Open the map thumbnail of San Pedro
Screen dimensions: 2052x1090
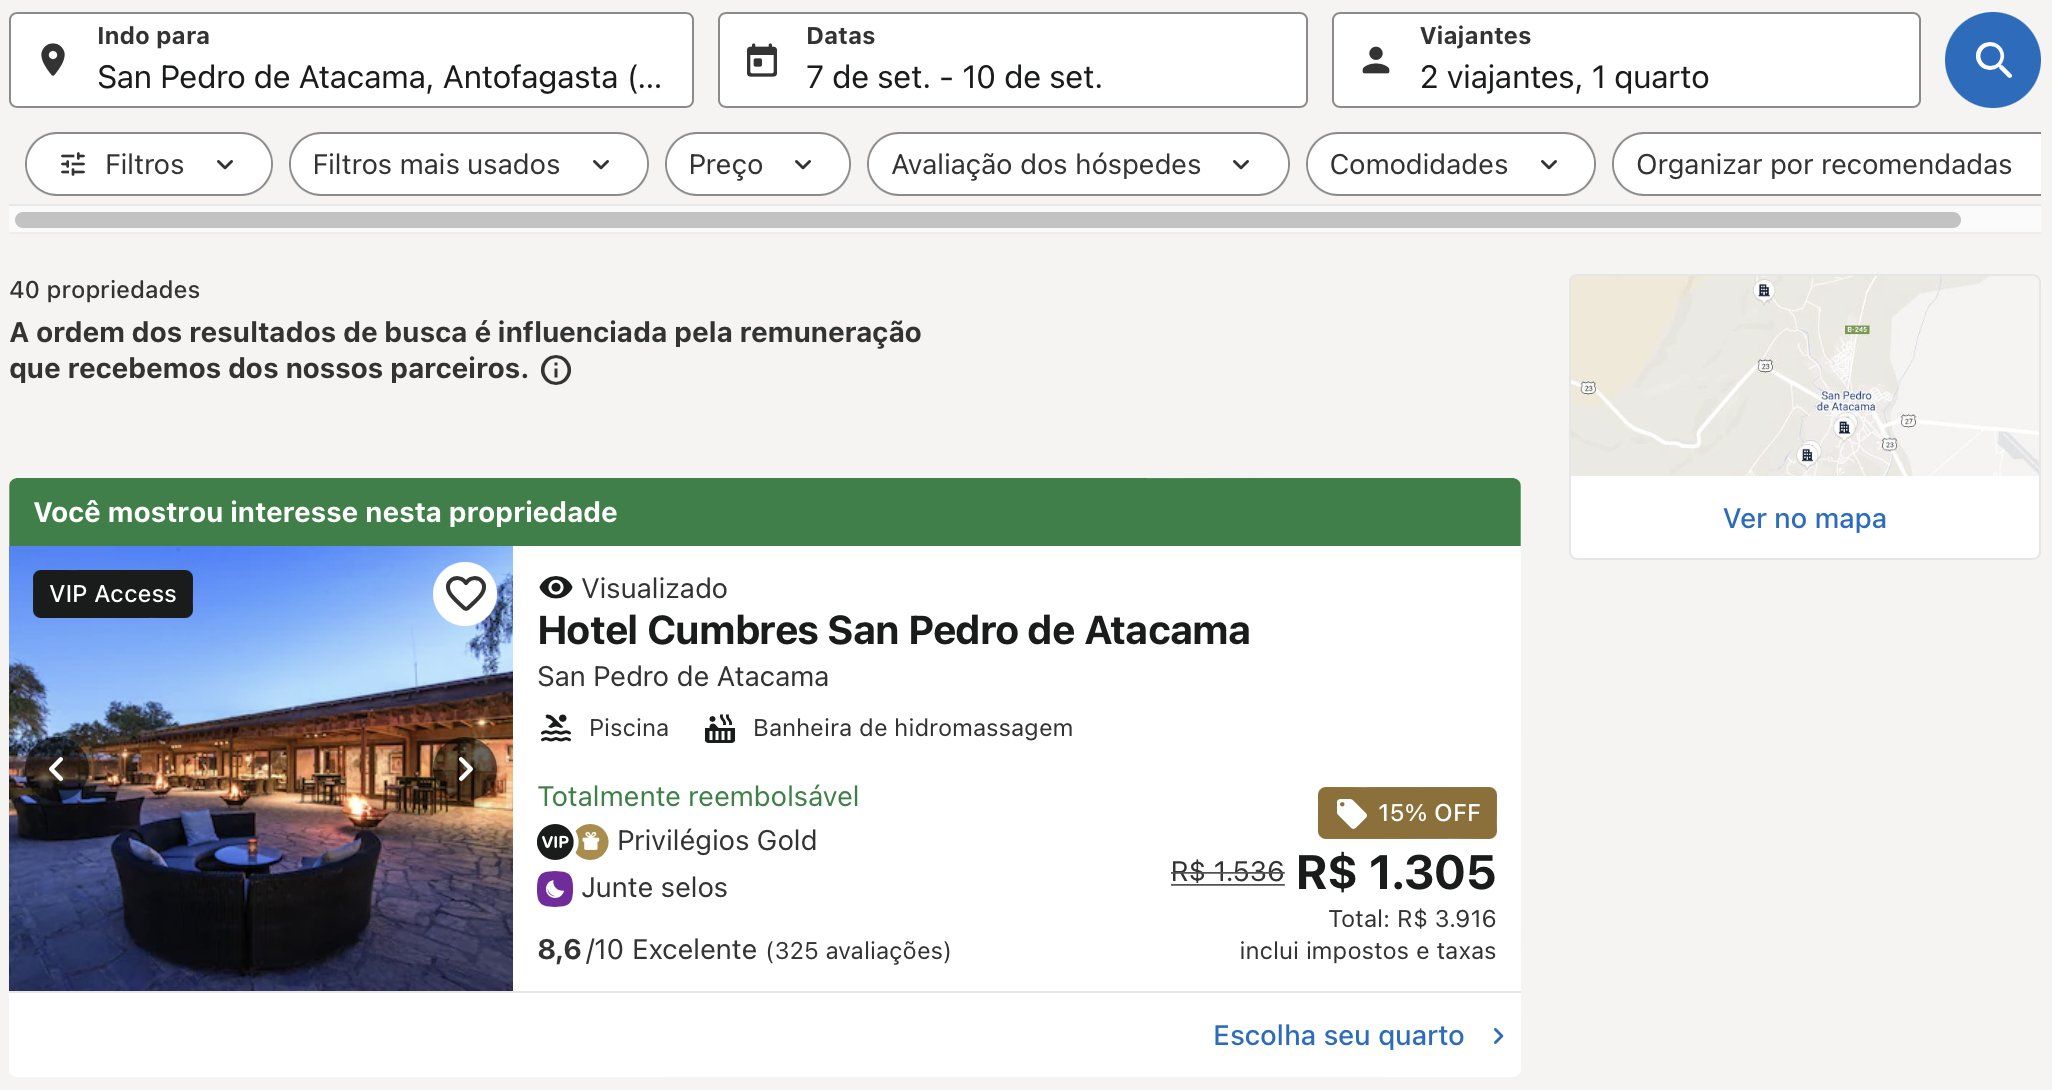click(1804, 376)
